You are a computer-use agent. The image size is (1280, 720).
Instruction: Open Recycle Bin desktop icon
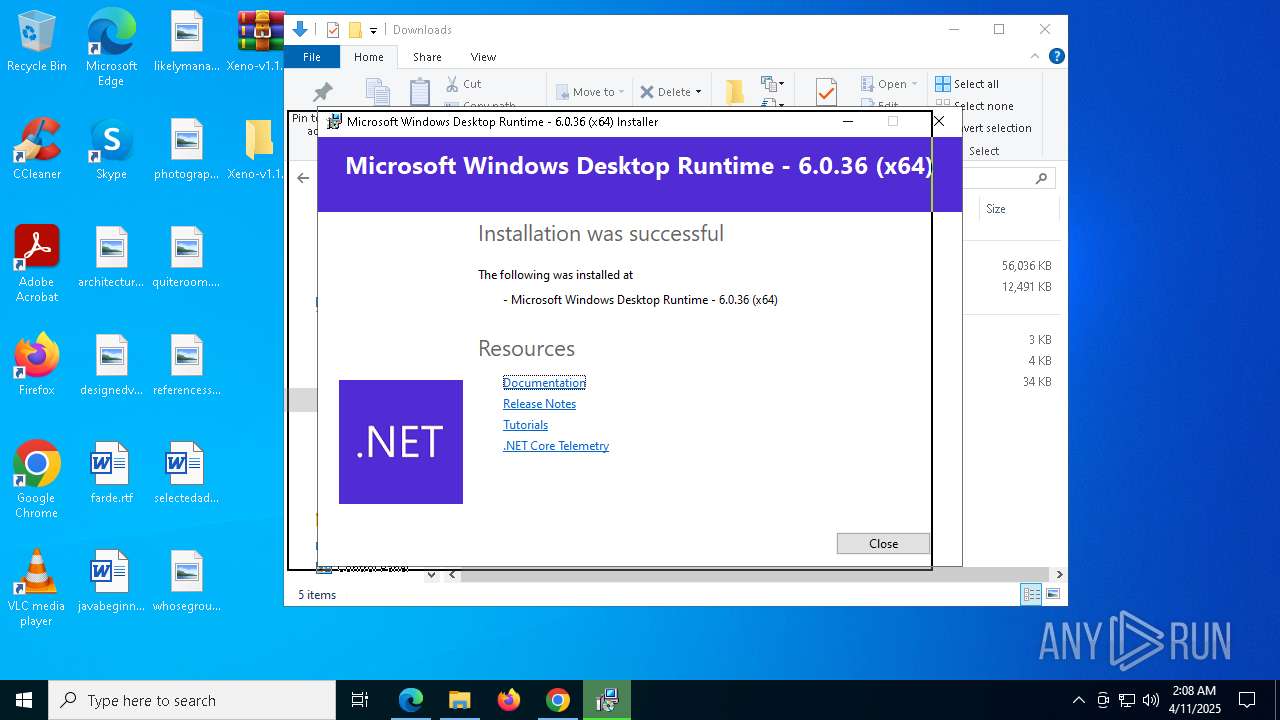[x=37, y=42]
